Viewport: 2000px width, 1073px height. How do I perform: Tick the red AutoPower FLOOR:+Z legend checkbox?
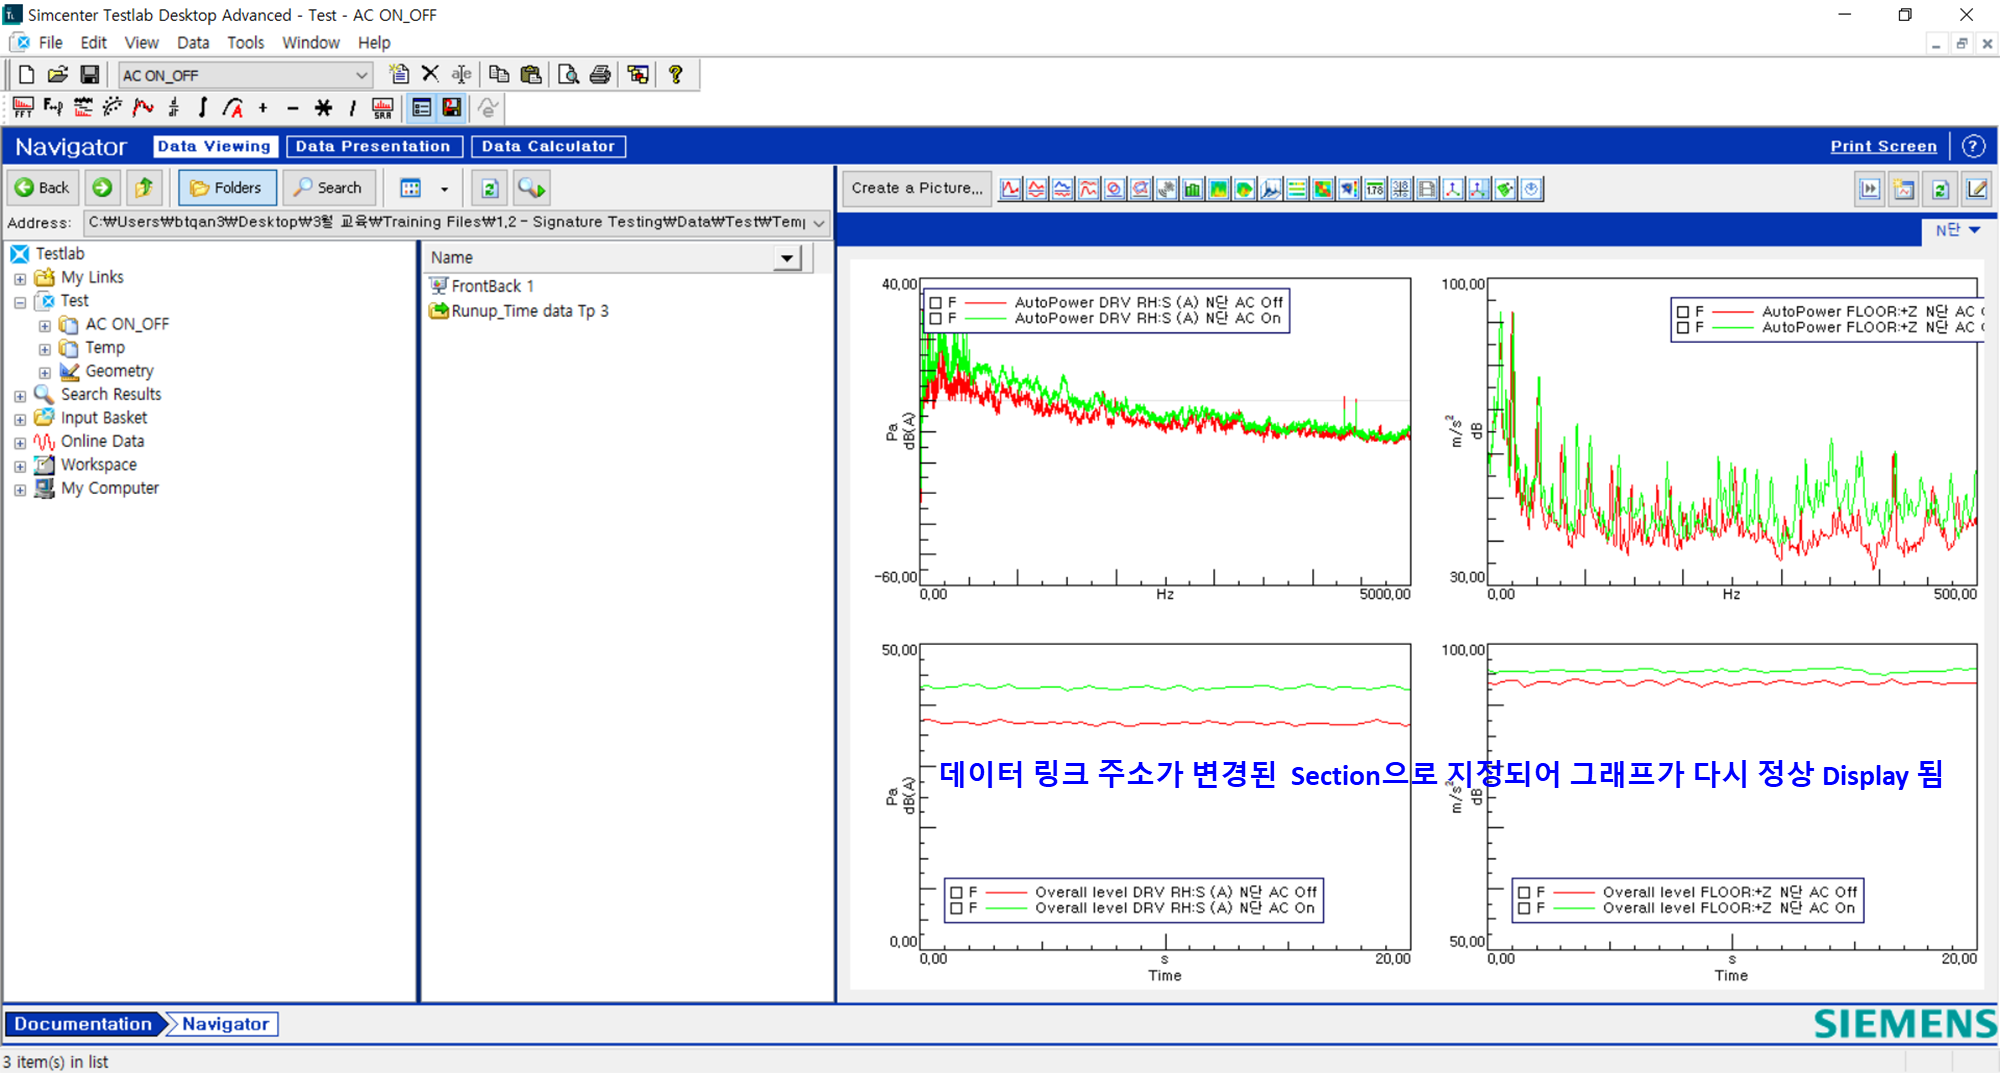tap(1683, 311)
